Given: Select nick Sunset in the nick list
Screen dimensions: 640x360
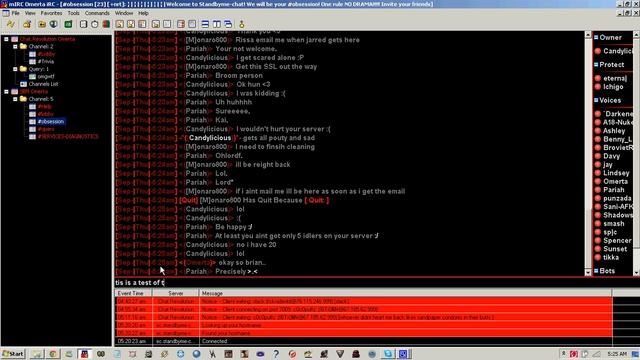Looking at the screenshot, I should point(615,249).
